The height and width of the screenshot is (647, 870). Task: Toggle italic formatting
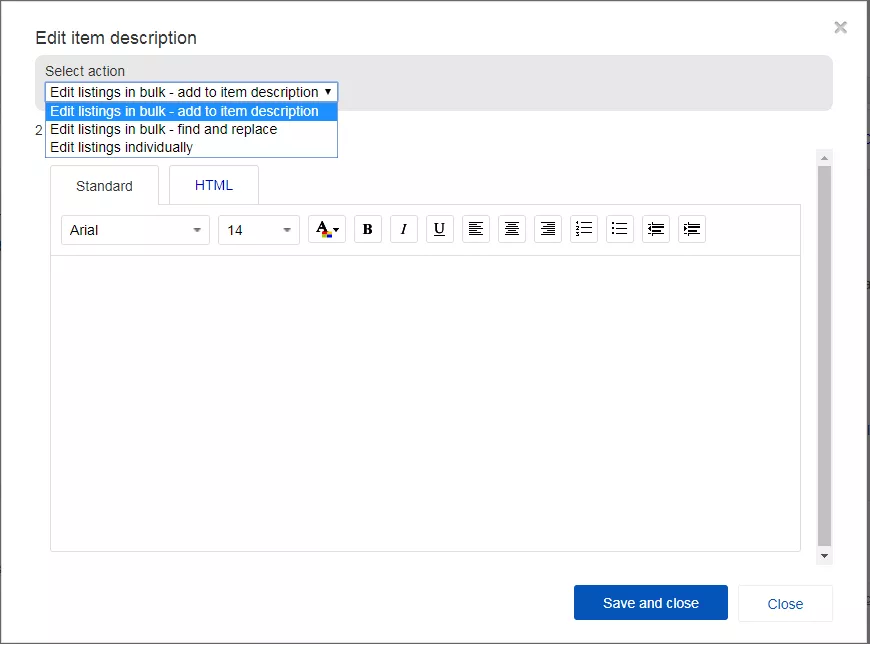click(x=403, y=229)
